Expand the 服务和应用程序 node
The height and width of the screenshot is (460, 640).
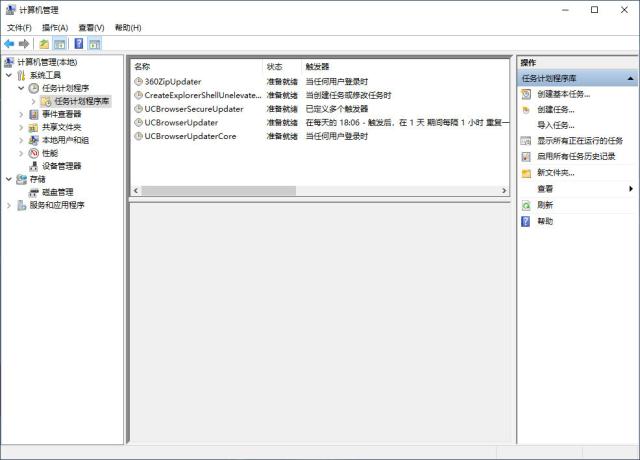click(x=9, y=205)
